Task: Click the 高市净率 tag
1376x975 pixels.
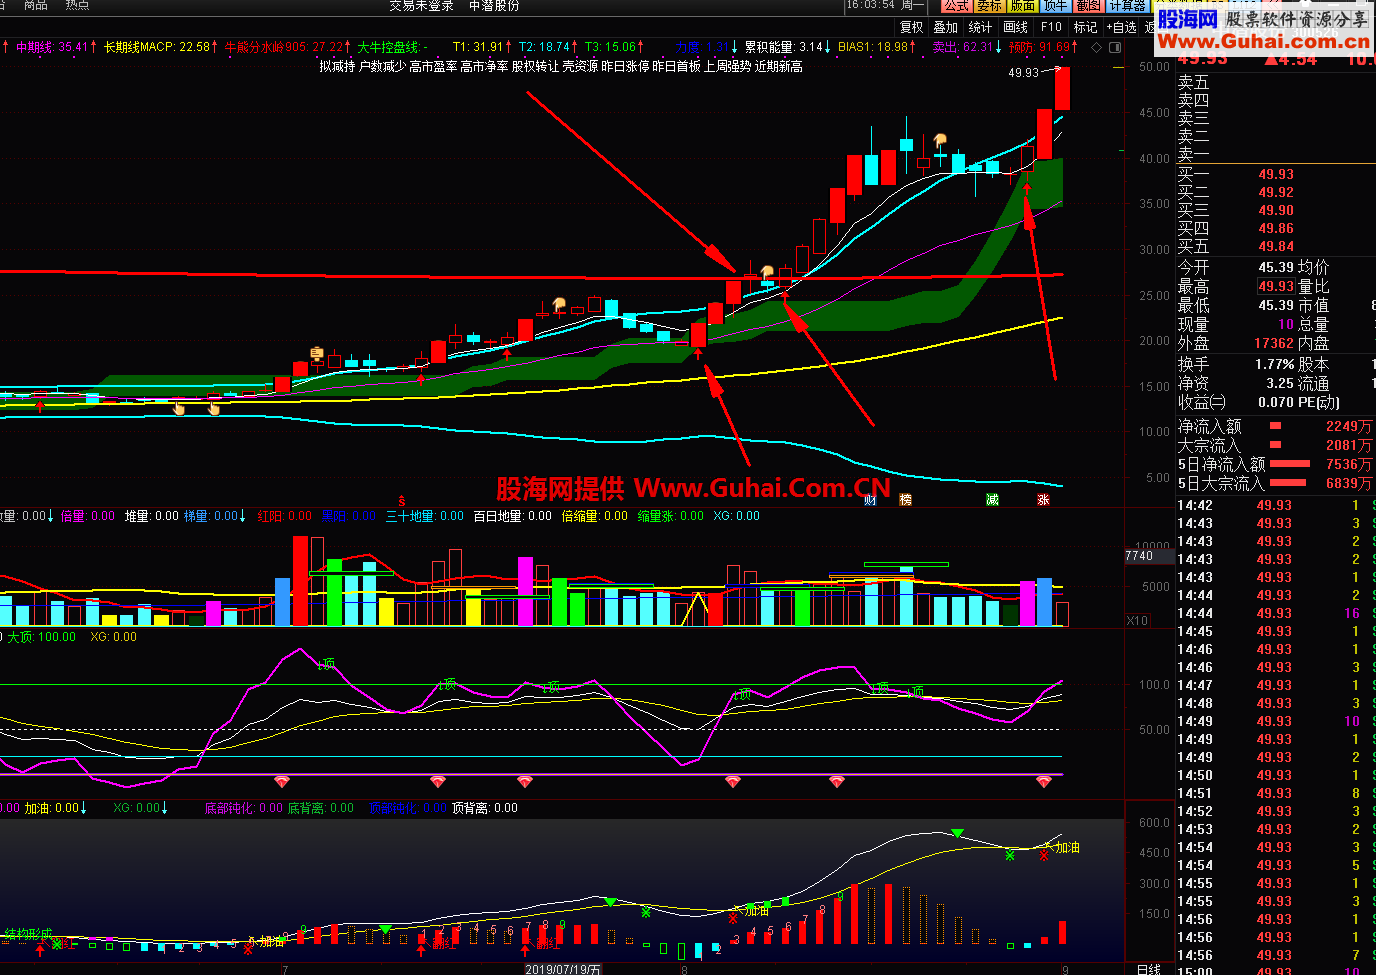Action: [x=484, y=67]
